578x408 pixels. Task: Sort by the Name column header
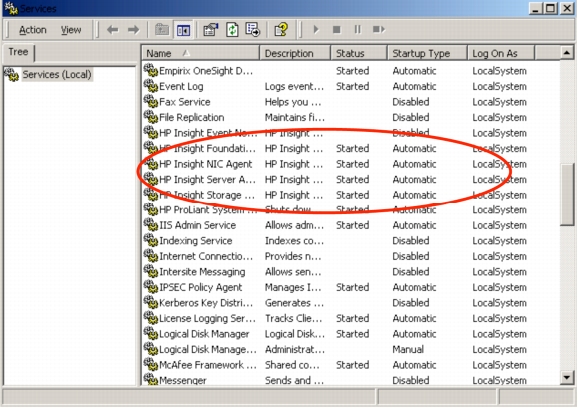click(201, 53)
